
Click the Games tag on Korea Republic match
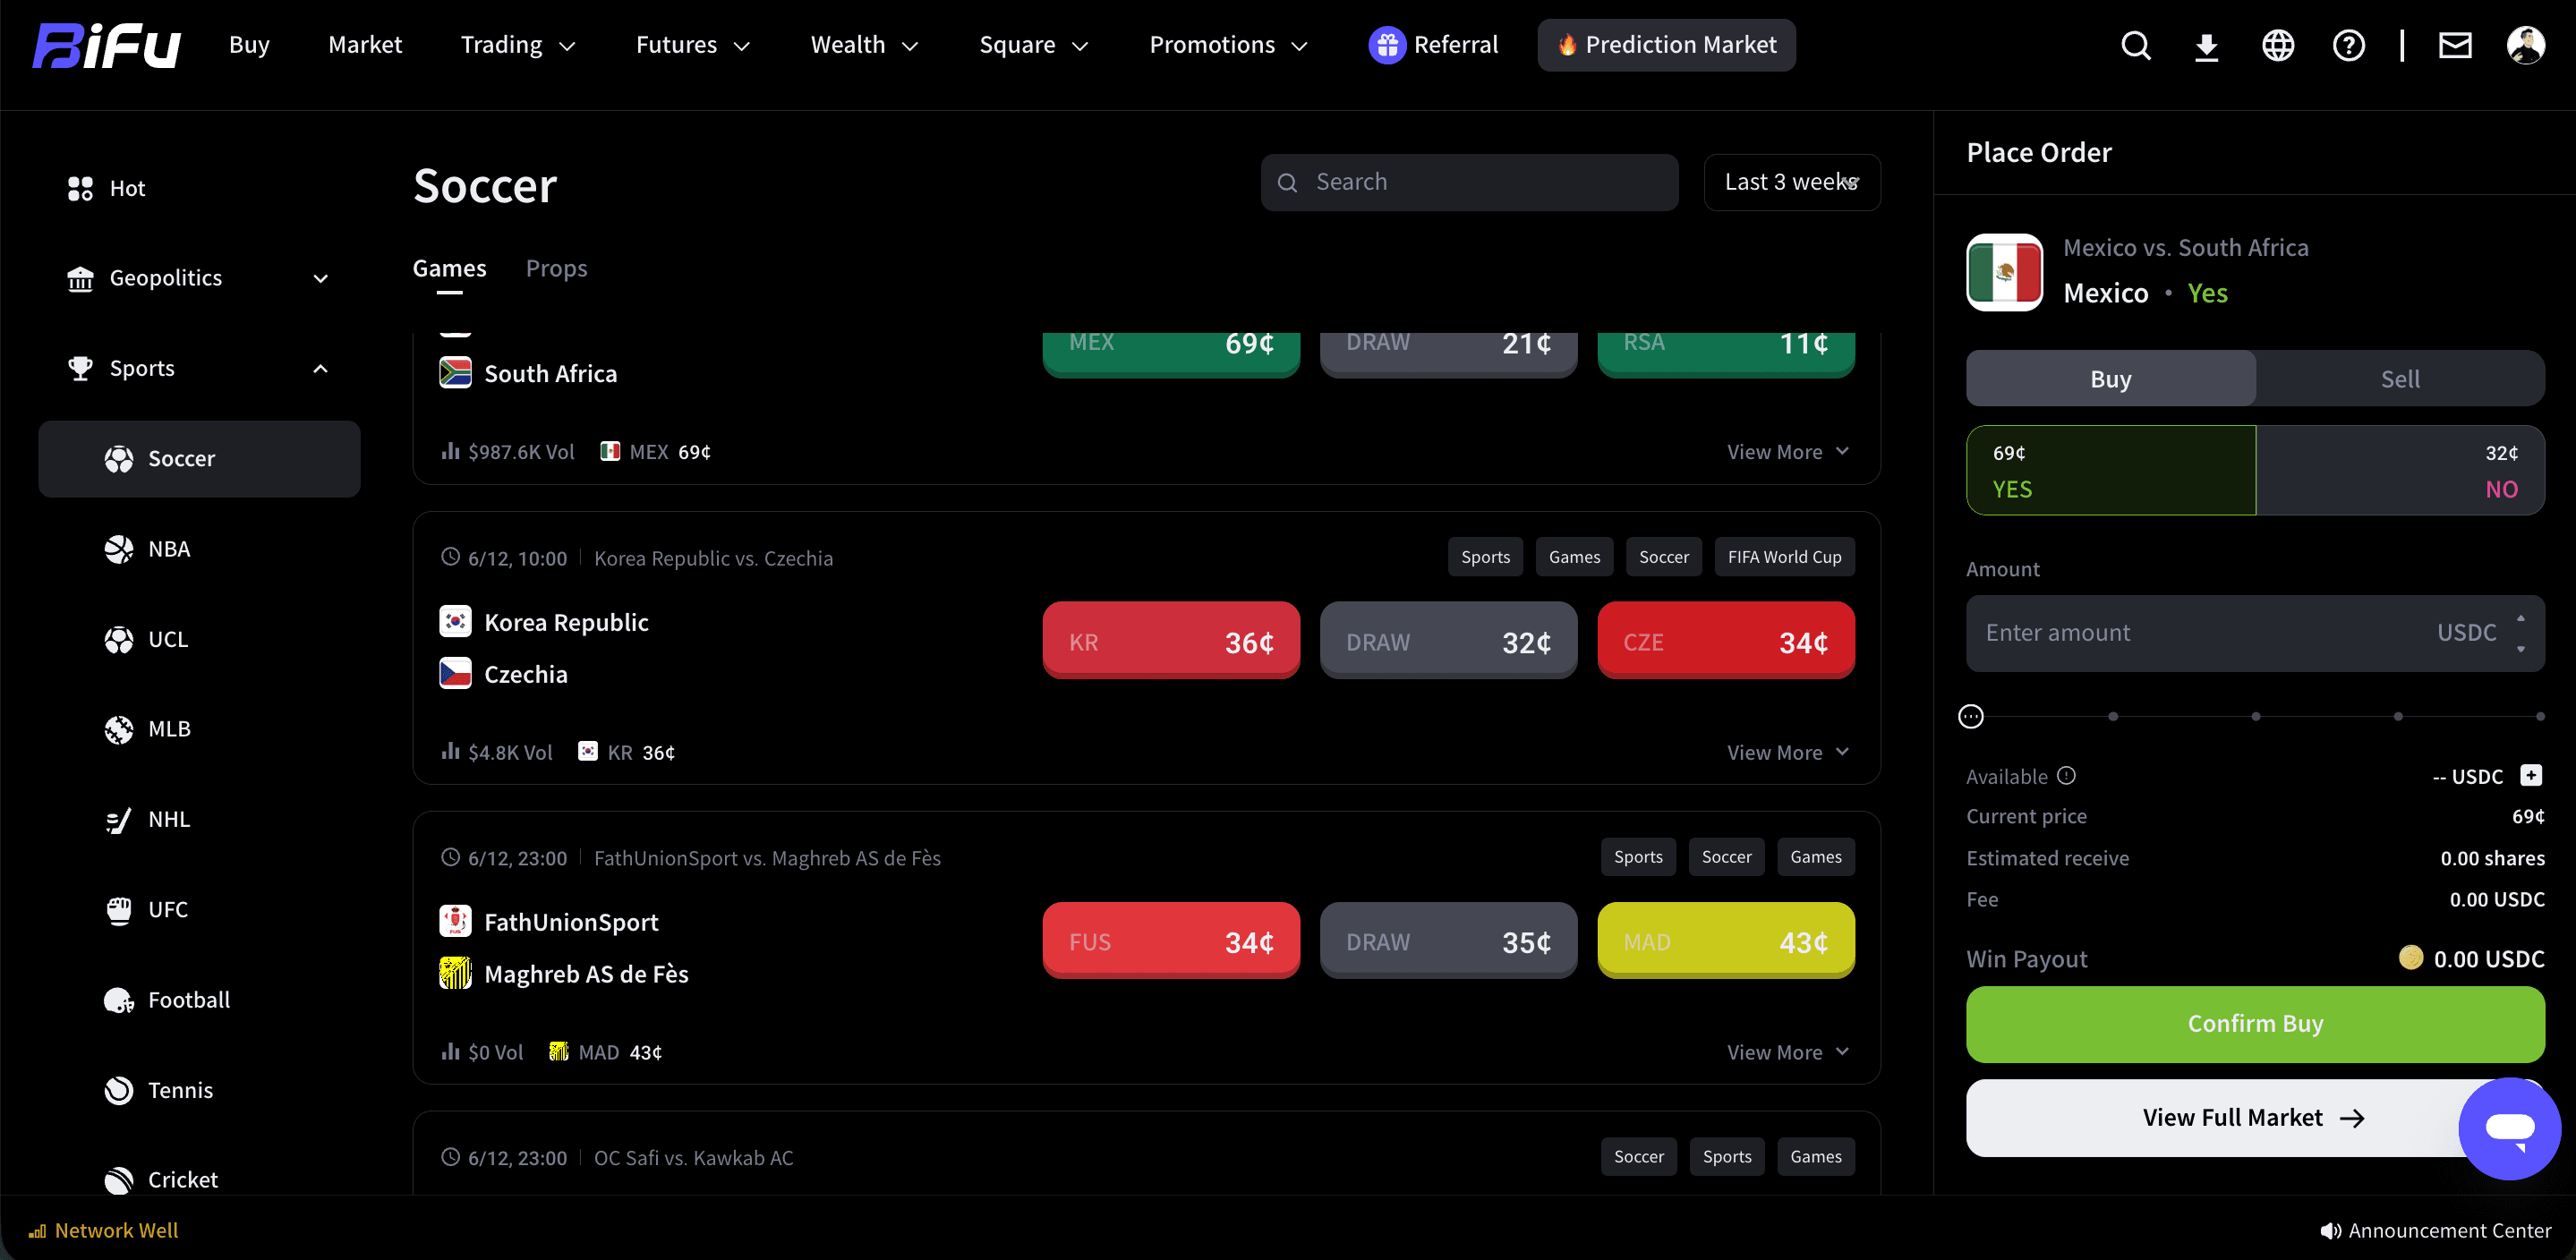pyautogui.click(x=1574, y=557)
